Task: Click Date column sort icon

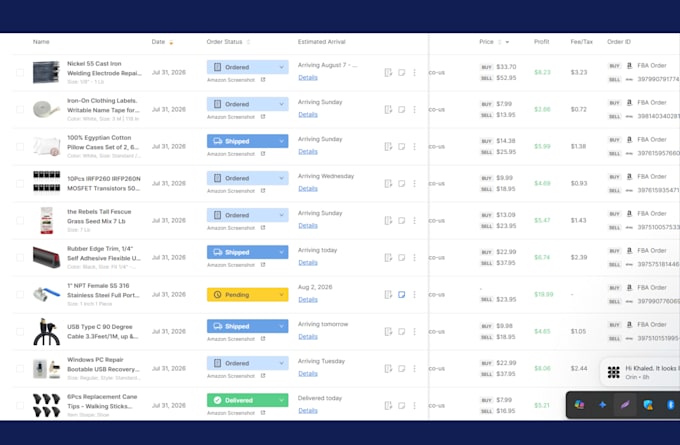Action: point(171,42)
